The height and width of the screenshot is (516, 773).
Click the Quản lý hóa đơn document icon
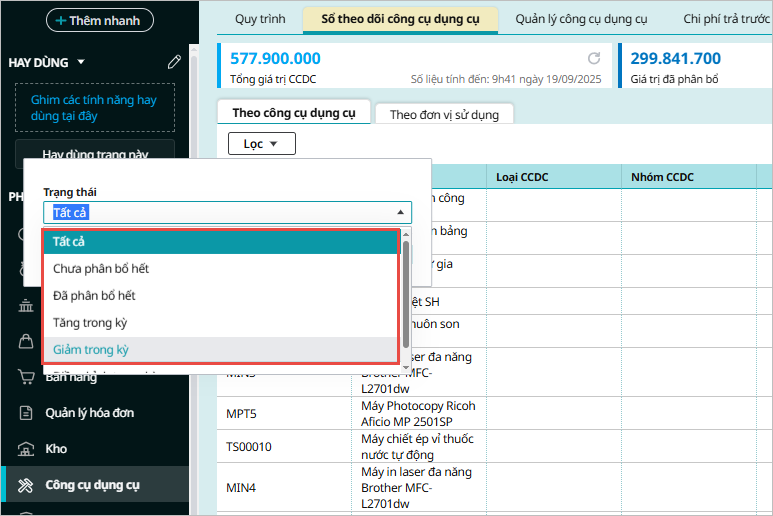coord(25,413)
